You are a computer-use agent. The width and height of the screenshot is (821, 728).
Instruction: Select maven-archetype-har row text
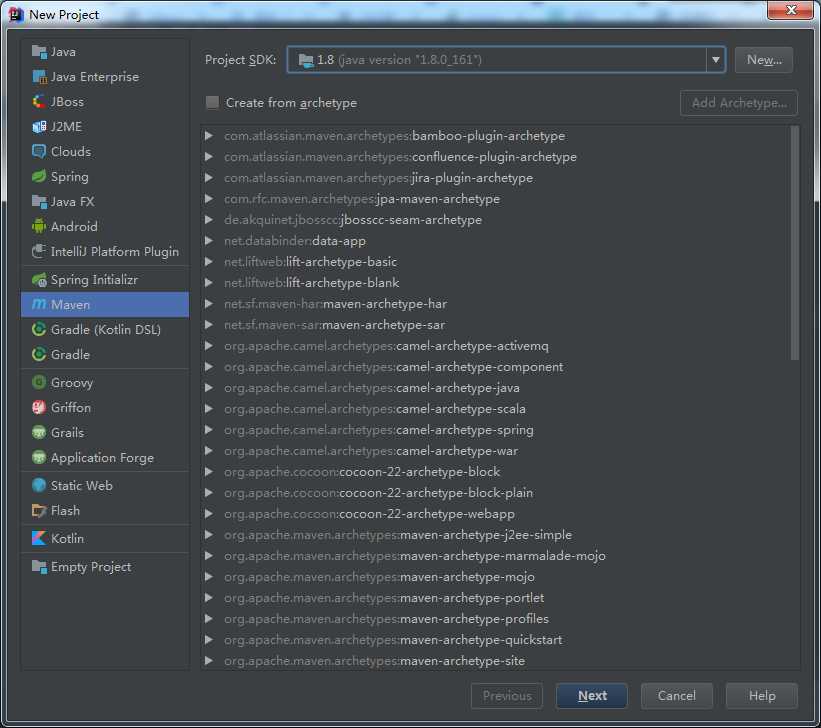coord(336,304)
